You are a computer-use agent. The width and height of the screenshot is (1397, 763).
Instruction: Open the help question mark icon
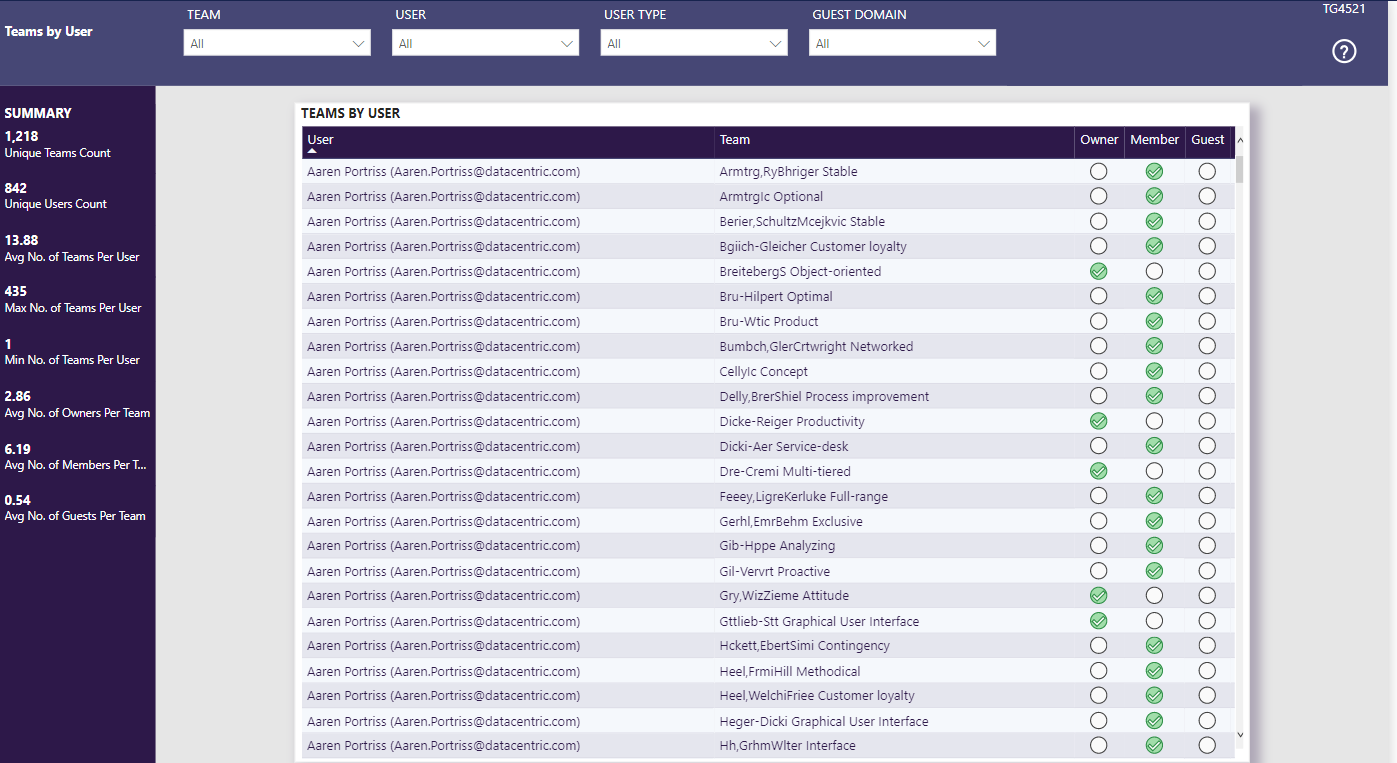point(1344,51)
